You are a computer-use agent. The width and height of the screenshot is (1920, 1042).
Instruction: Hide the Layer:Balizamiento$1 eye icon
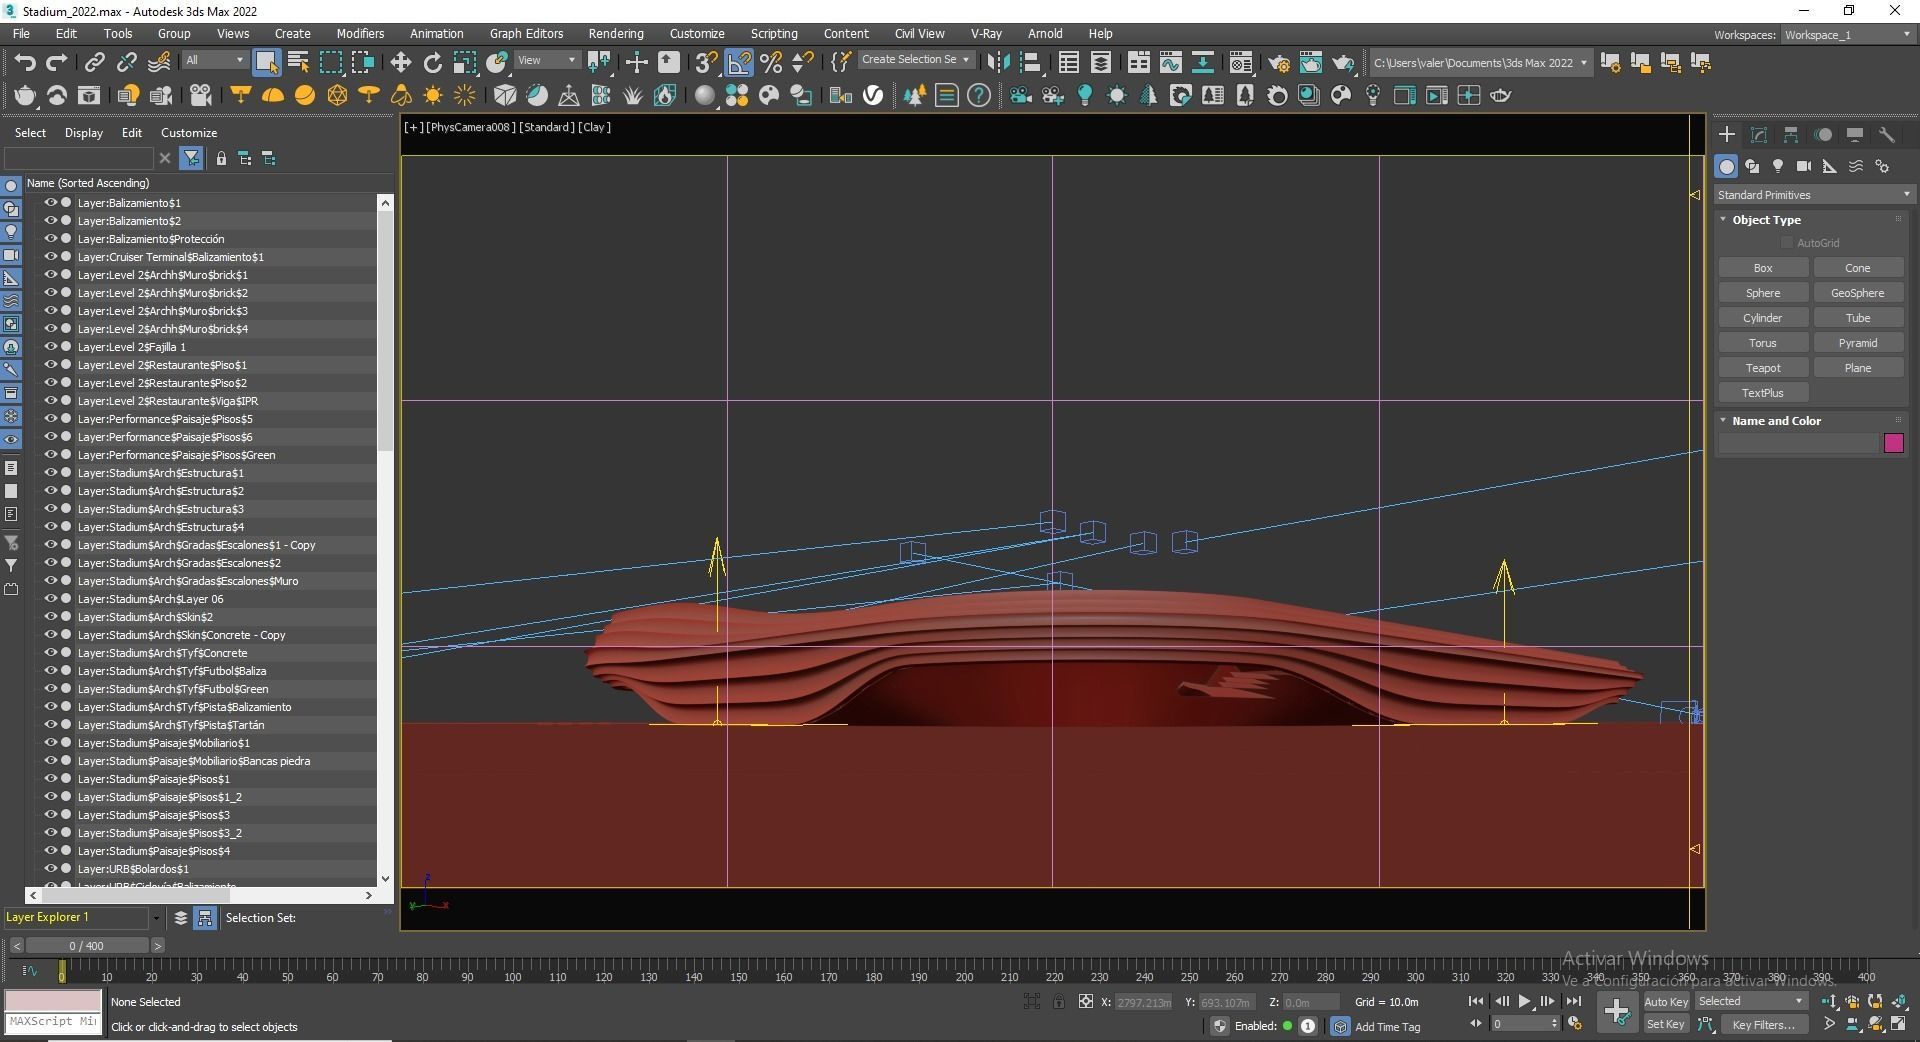click(x=50, y=203)
